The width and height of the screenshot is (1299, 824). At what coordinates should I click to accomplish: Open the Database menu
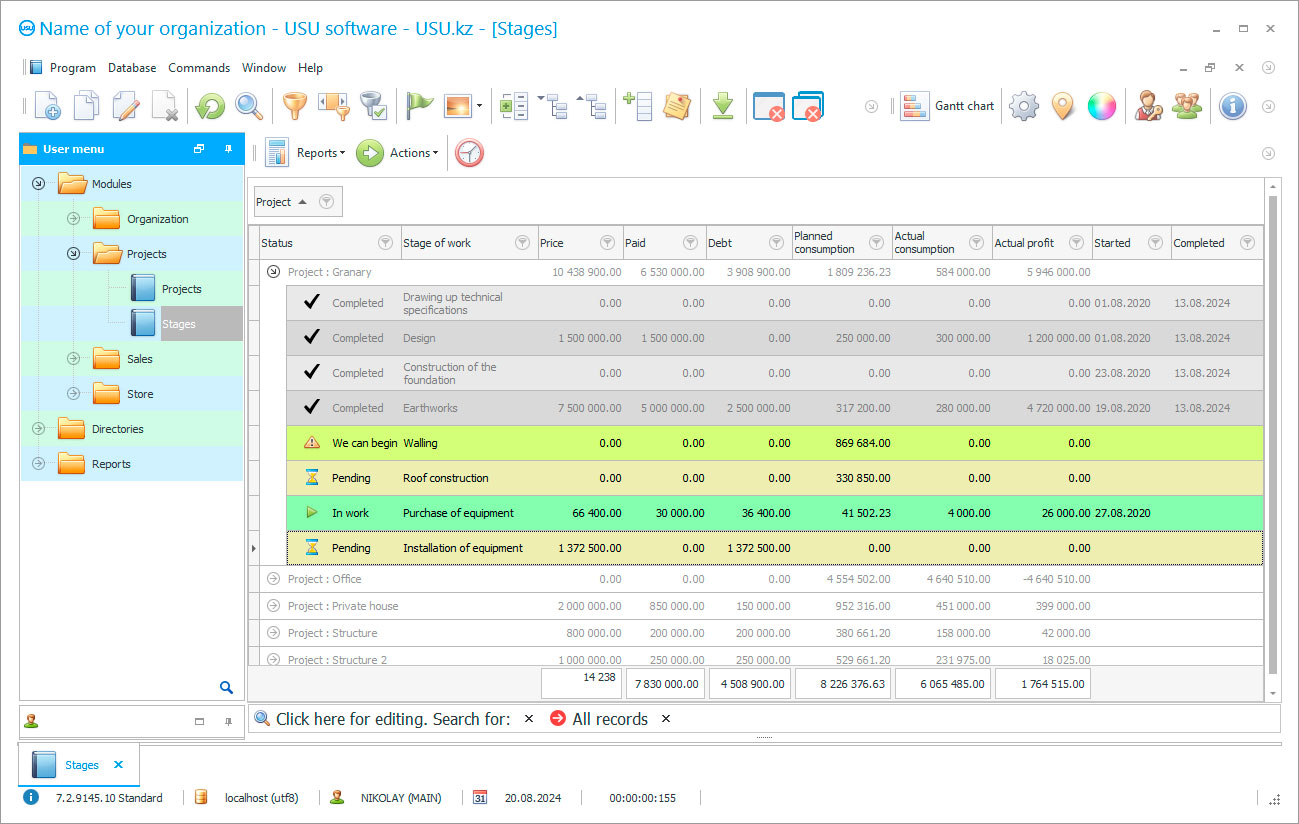pos(131,67)
